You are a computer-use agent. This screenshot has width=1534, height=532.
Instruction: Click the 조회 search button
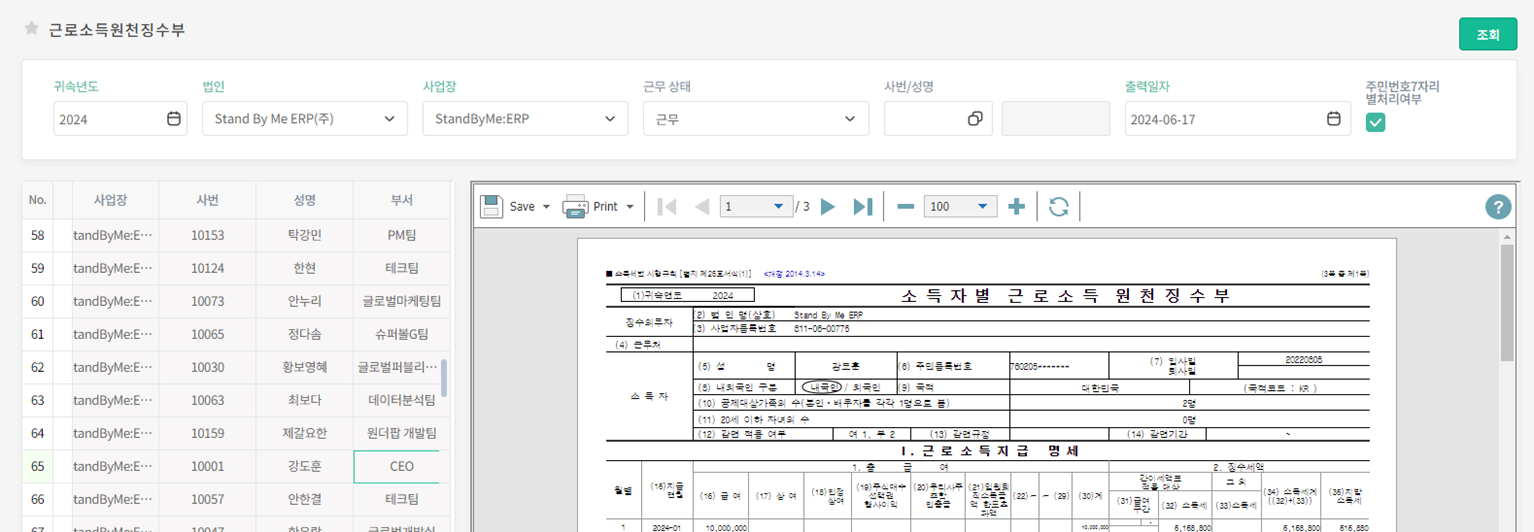click(x=1488, y=34)
